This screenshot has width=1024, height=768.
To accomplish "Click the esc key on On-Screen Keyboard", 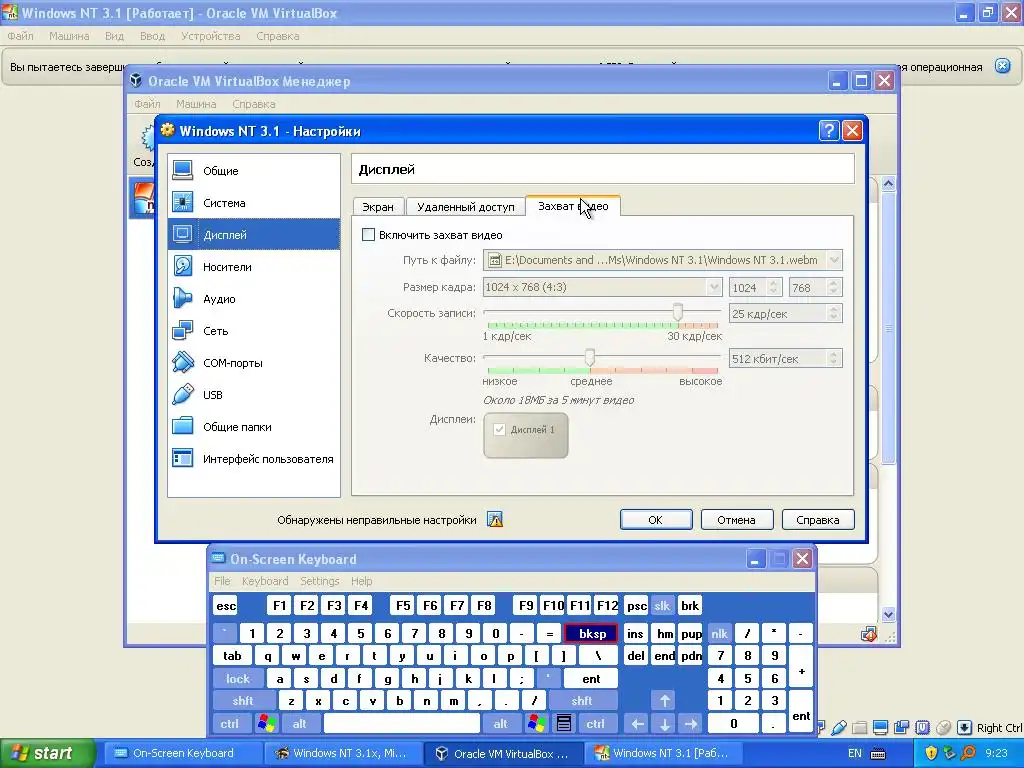I will (226, 605).
